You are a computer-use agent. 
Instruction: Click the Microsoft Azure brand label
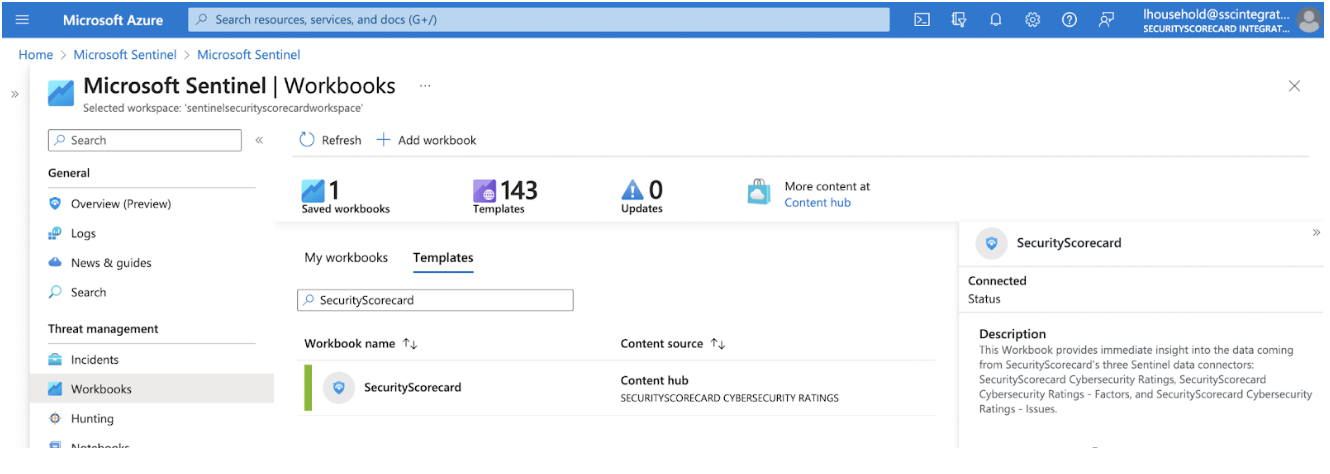[112, 20]
